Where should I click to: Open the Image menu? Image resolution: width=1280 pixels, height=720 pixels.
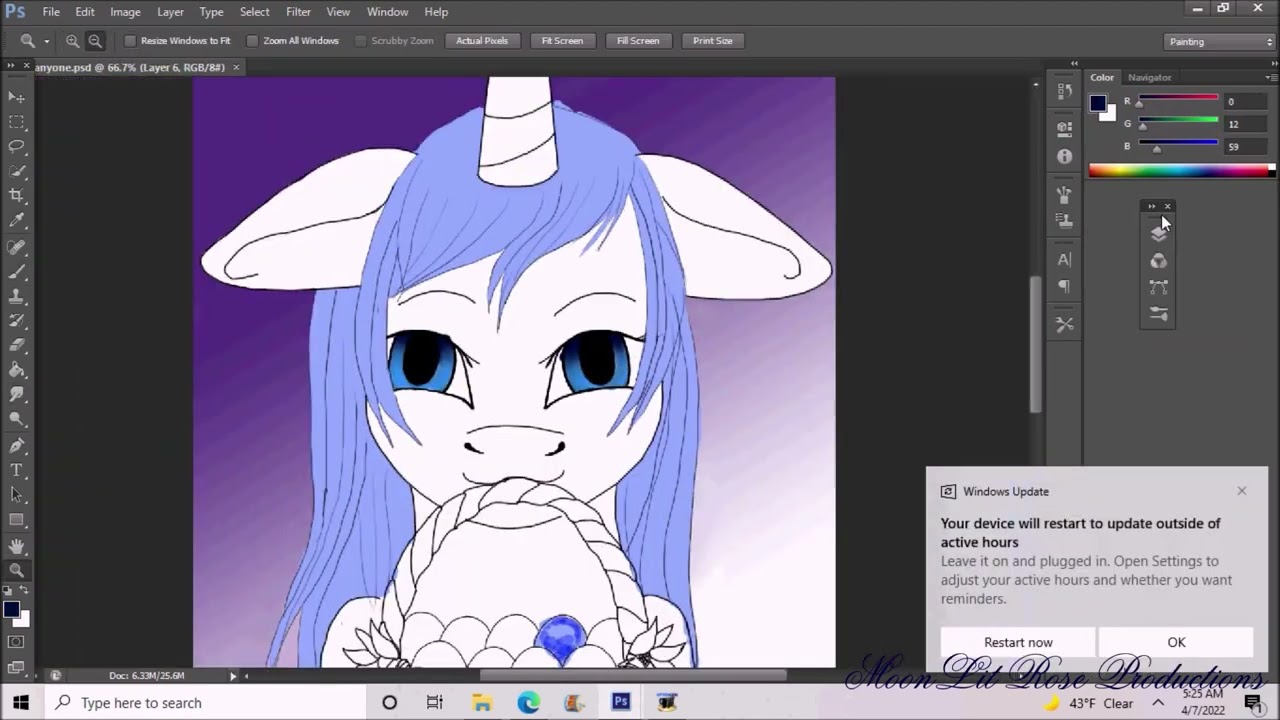[125, 12]
